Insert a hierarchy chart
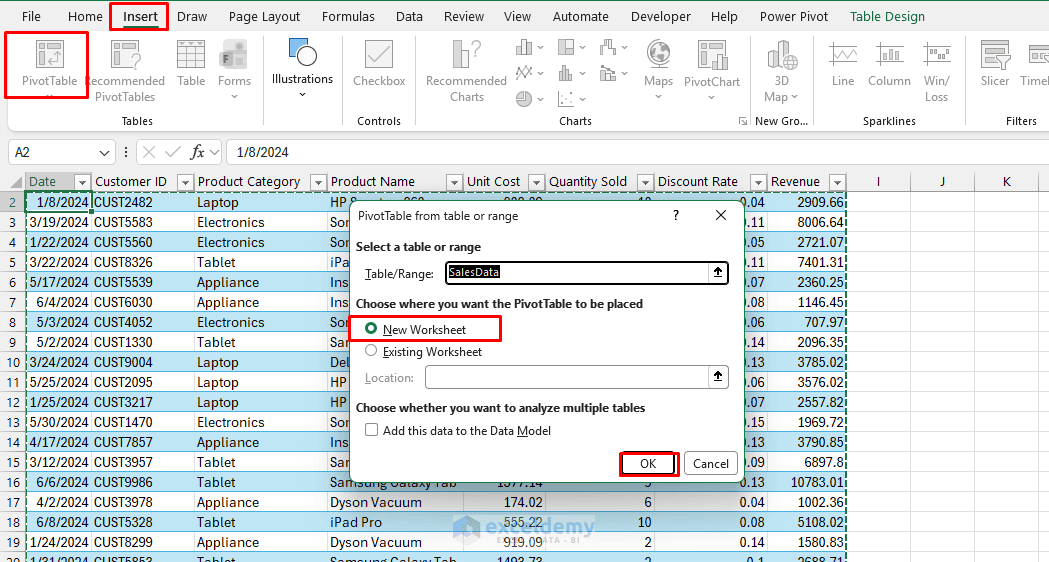The height and width of the screenshot is (562, 1049). click(571, 48)
